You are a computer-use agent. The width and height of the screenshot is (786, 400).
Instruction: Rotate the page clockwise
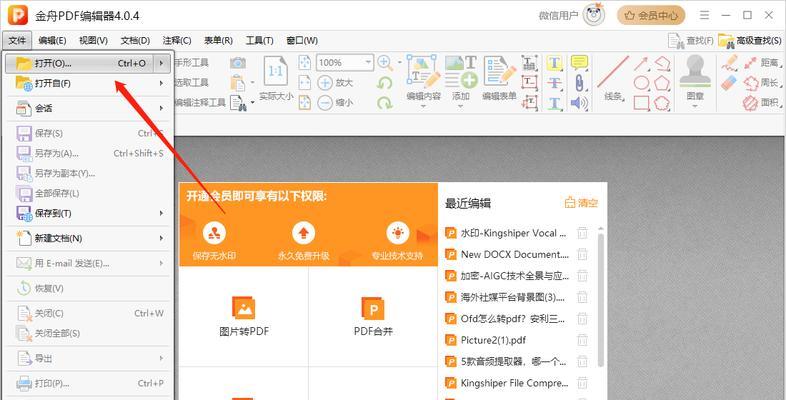[x=385, y=103]
